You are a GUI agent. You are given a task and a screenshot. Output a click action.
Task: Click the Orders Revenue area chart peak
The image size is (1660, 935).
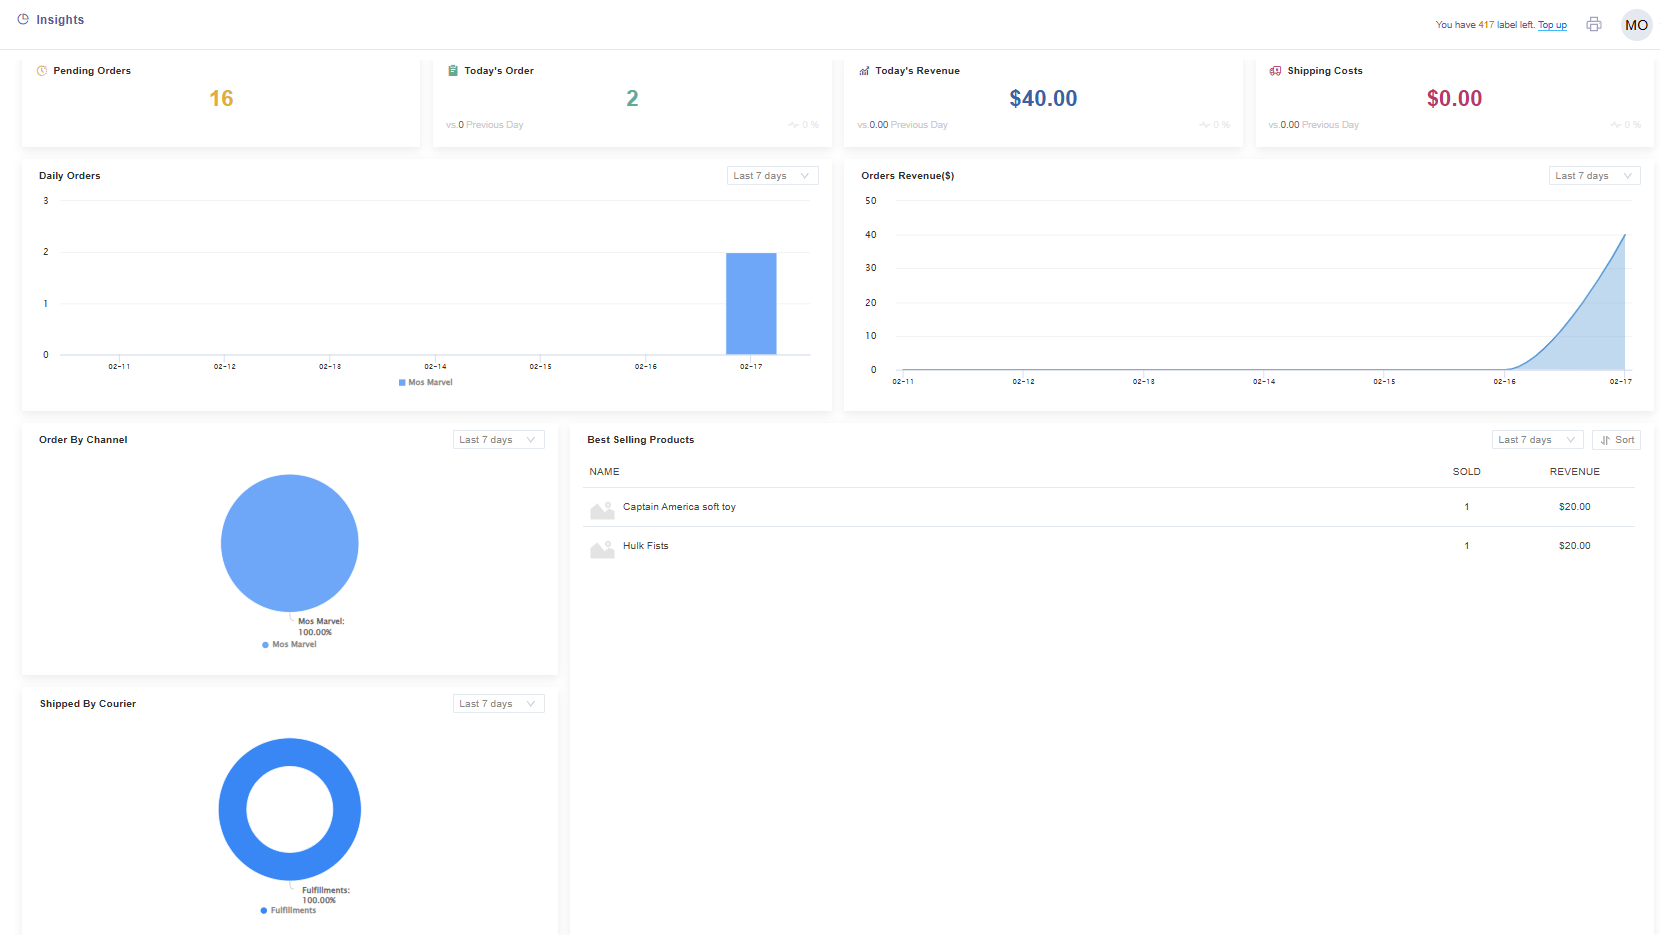point(1624,236)
